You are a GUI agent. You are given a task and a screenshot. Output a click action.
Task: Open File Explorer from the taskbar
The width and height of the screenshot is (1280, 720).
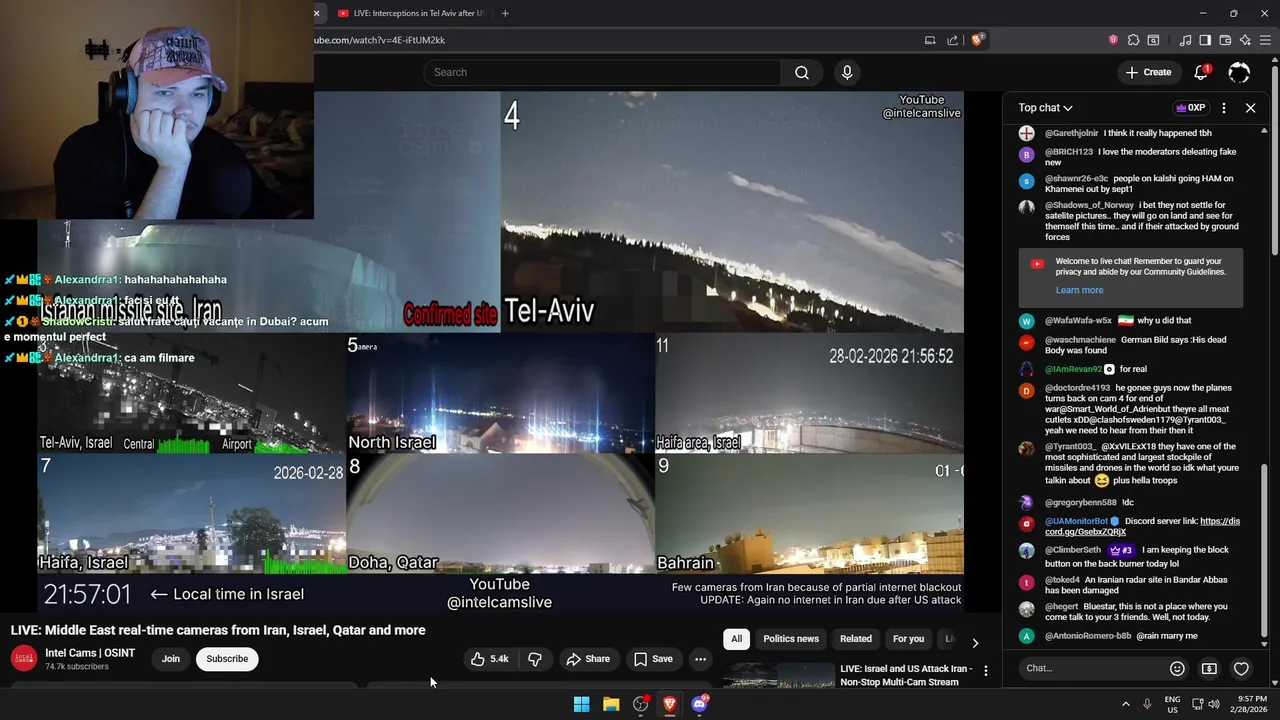611,704
